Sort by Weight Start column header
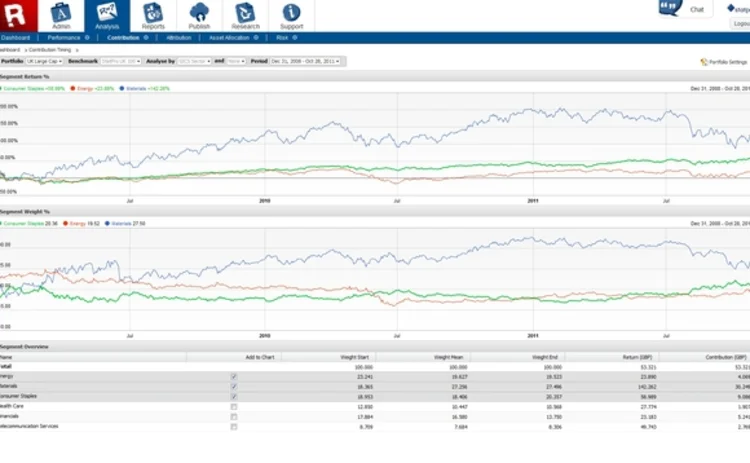The image size is (750, 463). coord(354,357)
